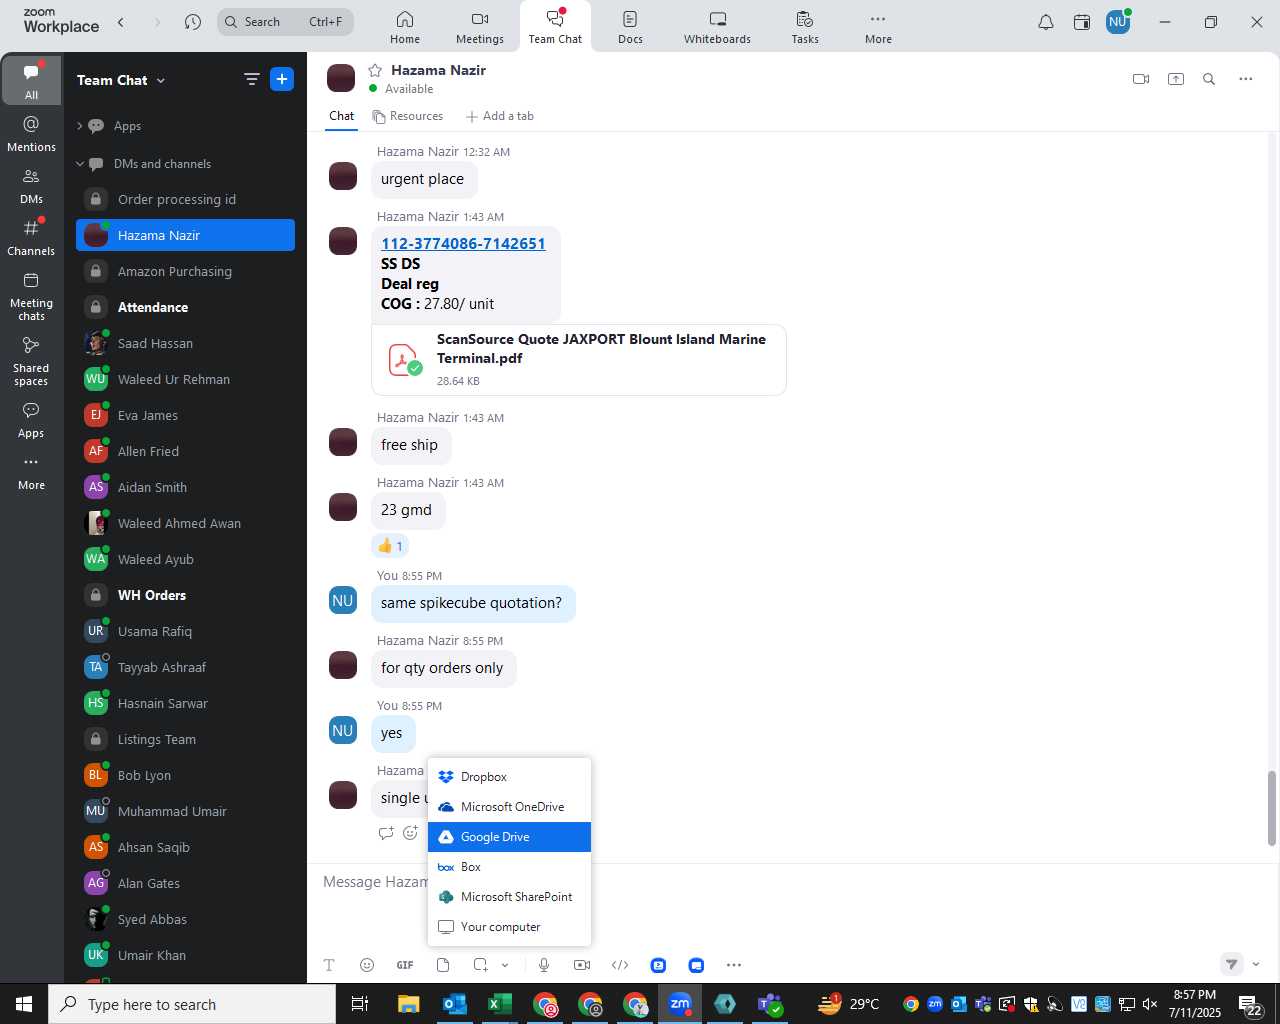Choose Microsoft SharePoint option
This screenshot has height=1024, width=1280.
point(509,897)
